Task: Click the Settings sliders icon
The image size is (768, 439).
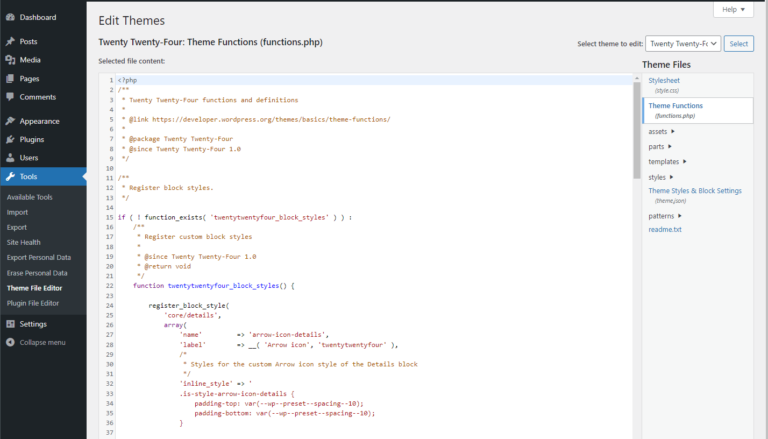Action: pos(10,324)
